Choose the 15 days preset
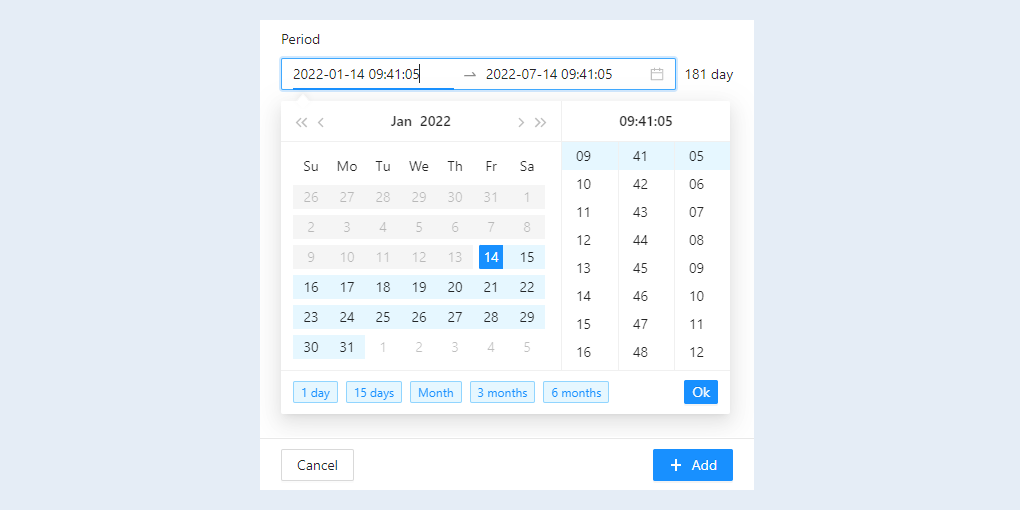The width and height of the screenshot is (1020, 510). coord(374,392)
